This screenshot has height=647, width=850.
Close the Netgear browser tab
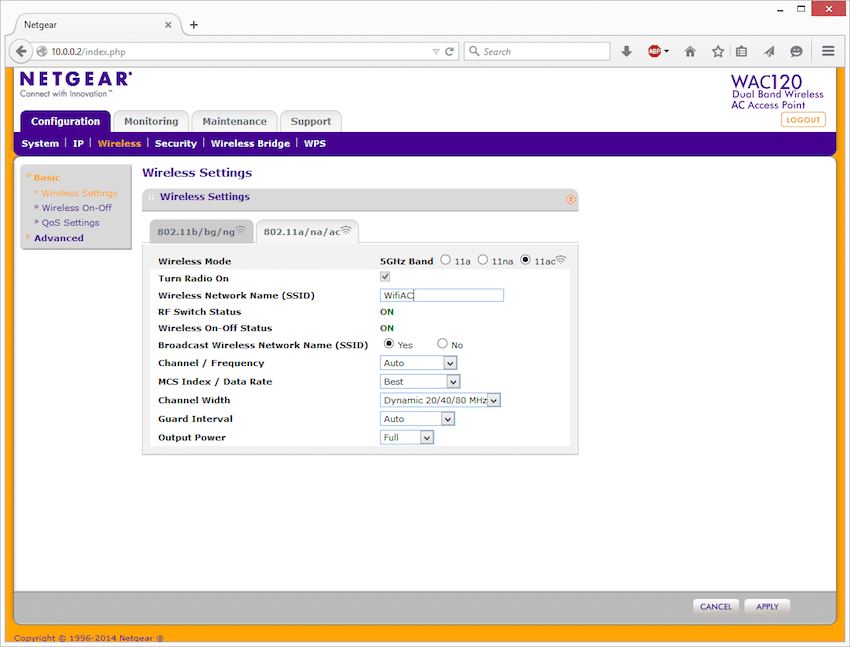coord(168,25)
